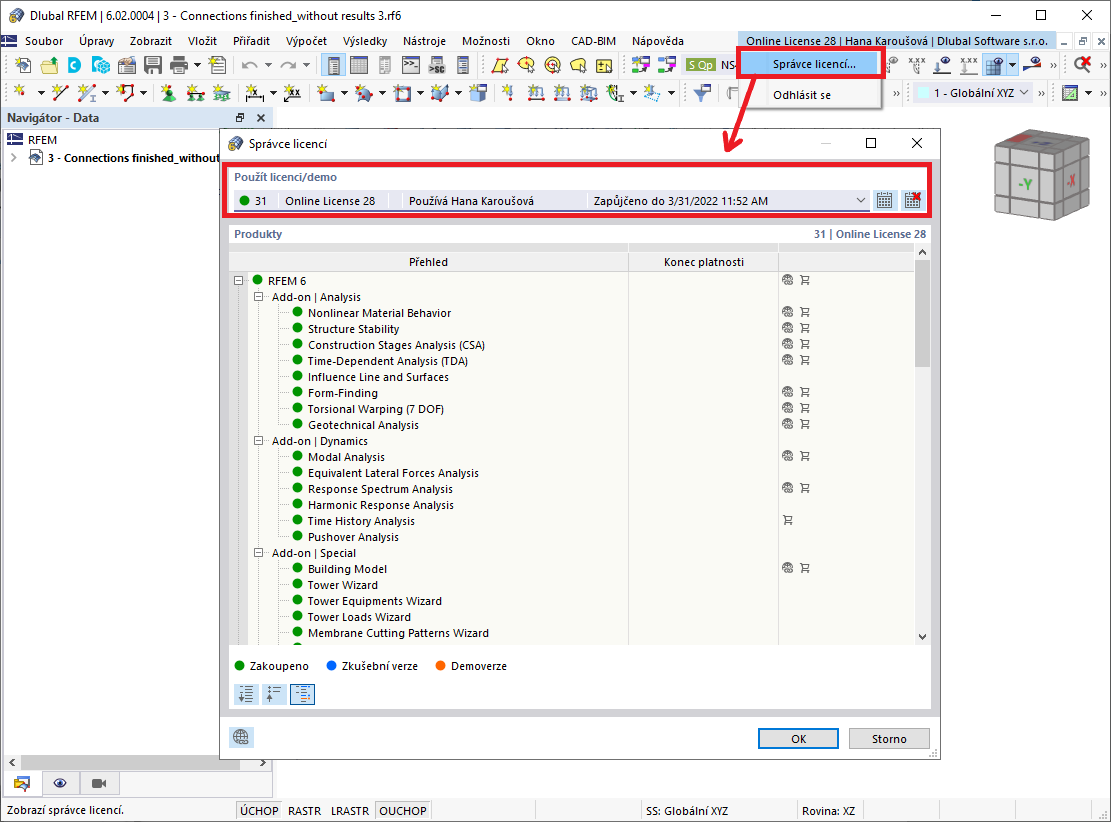The width and height of the screenshot is (1111, 822).
Task: Choose Odhlásit se from the menu
Action: tap(801, 95)
